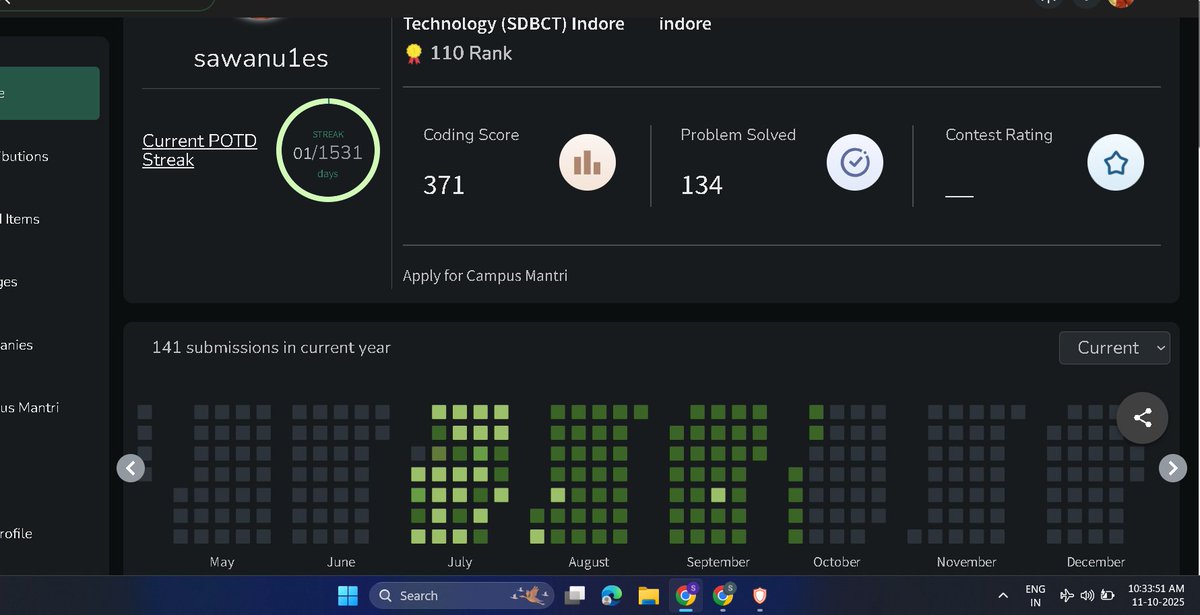The width and height of the screenshot is (1200, 615).
Task: Open the Current year dropdown
Action: tap(1115, 348)
